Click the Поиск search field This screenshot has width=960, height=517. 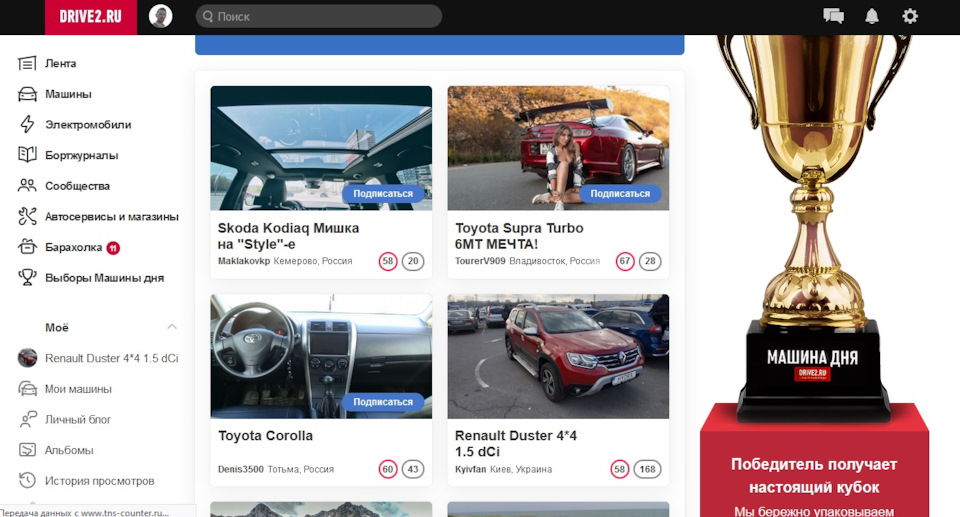pyautogui.click(x=318, y=17)
